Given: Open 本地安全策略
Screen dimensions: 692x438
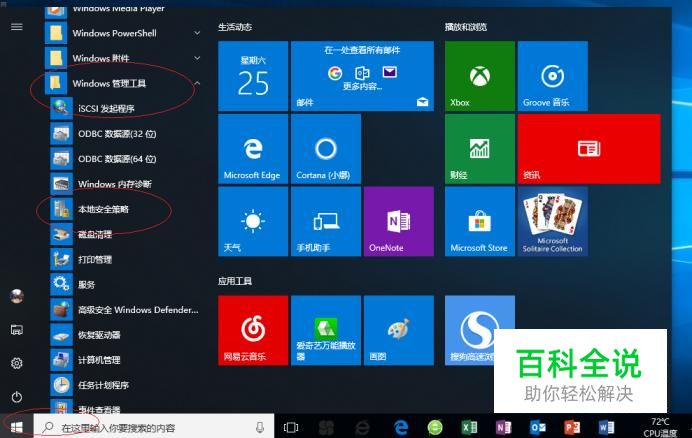Looking at the screenshot, I should pos(125,209).
